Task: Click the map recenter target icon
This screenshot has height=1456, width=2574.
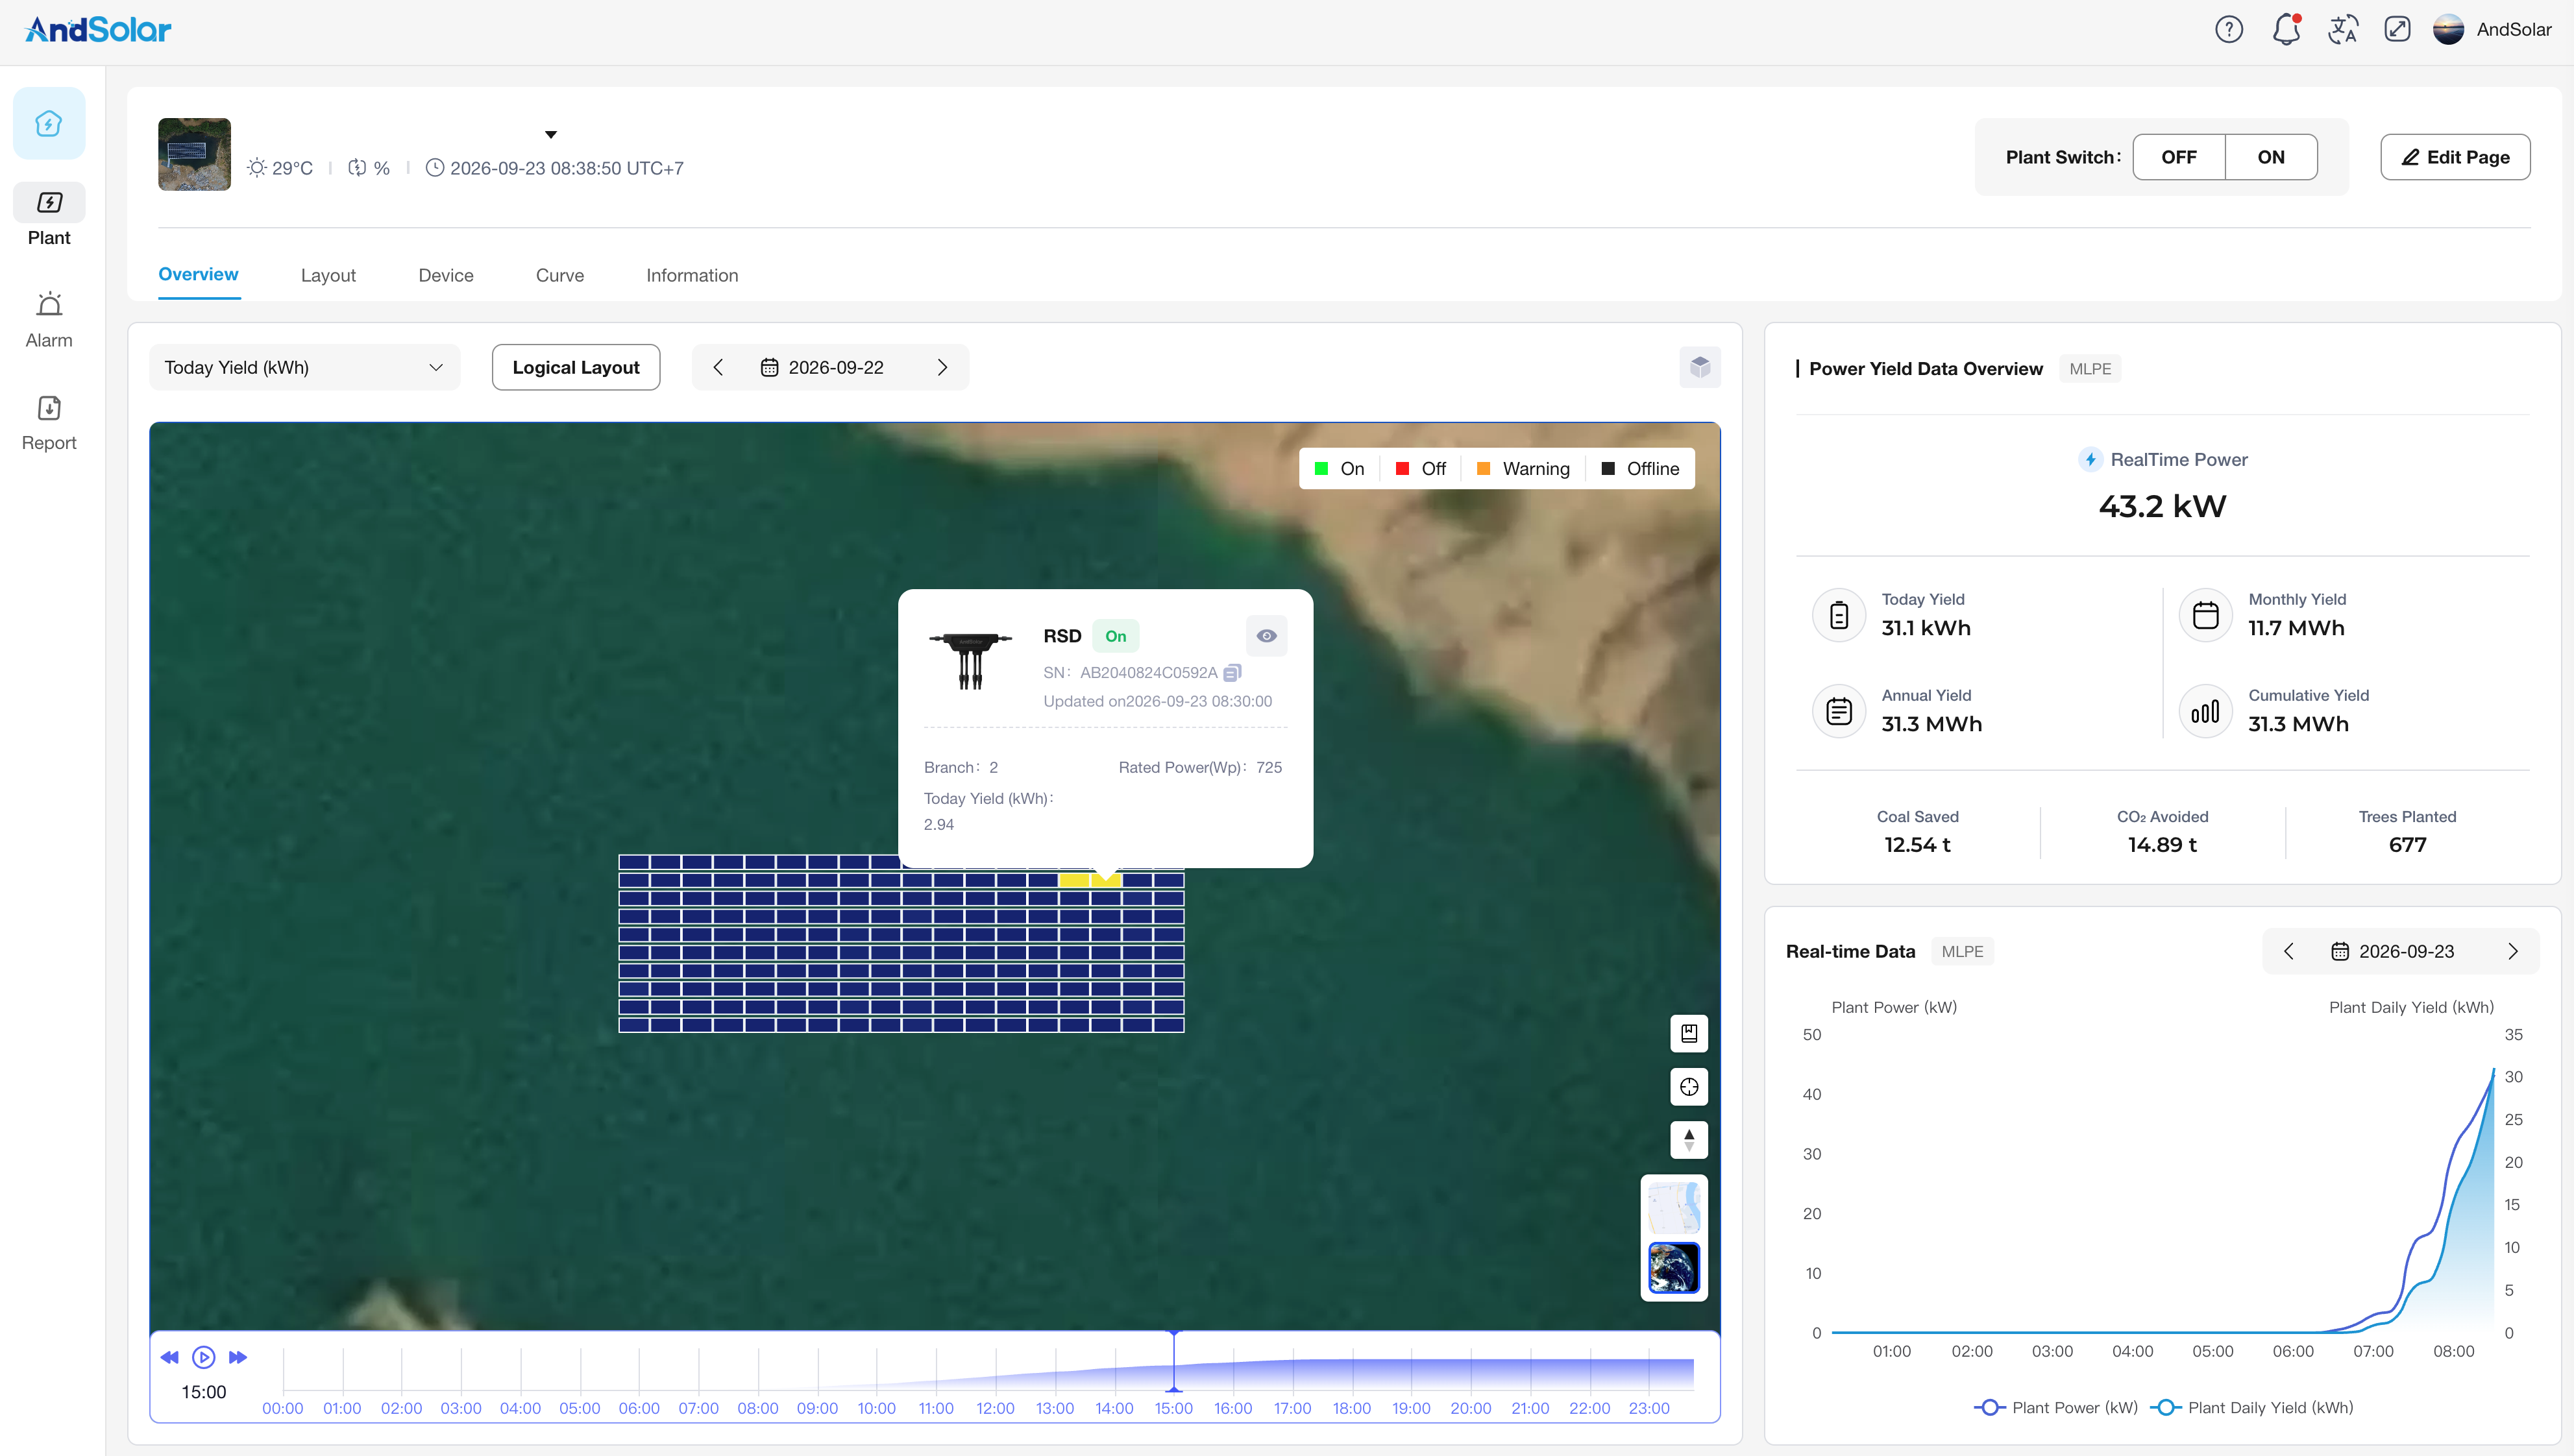Action: click(1689, 1087)
